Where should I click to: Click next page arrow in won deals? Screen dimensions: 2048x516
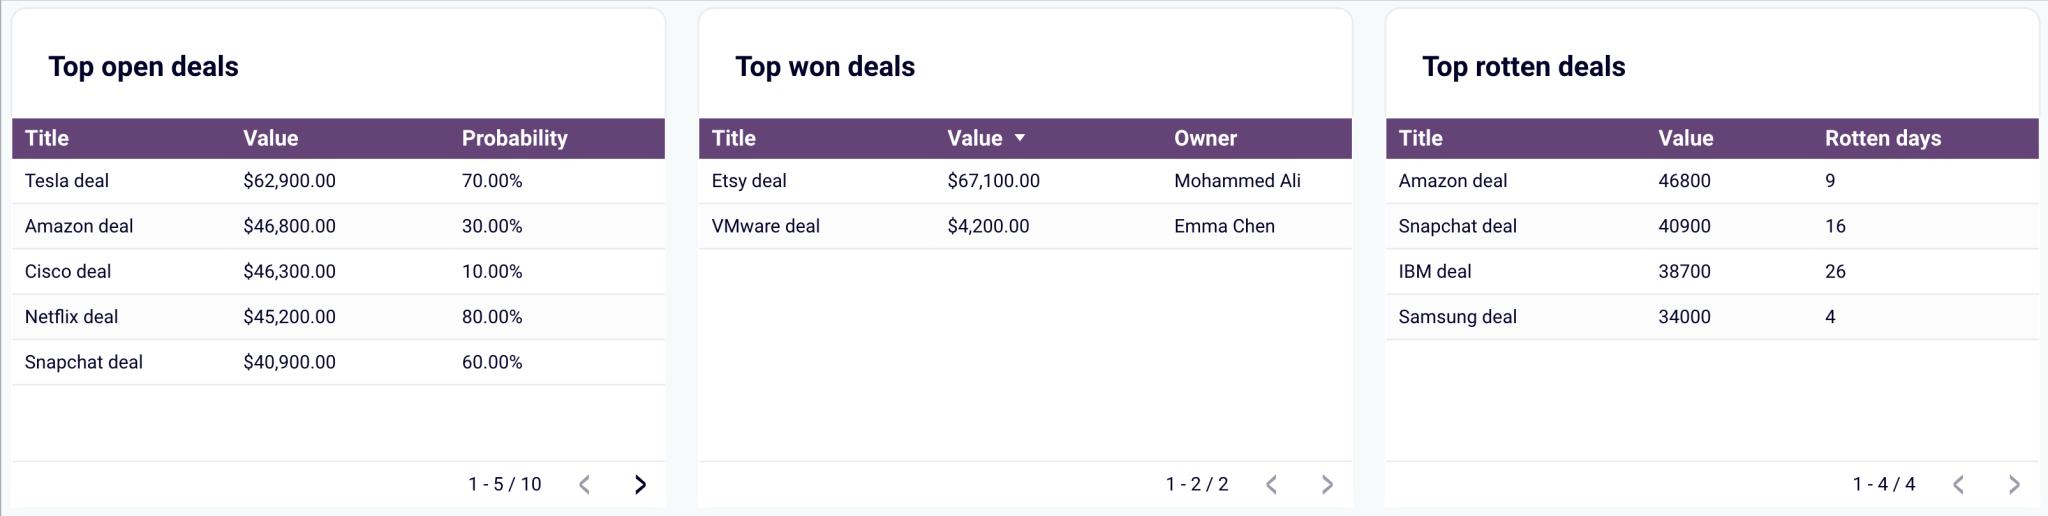[x=1327, y=485]
